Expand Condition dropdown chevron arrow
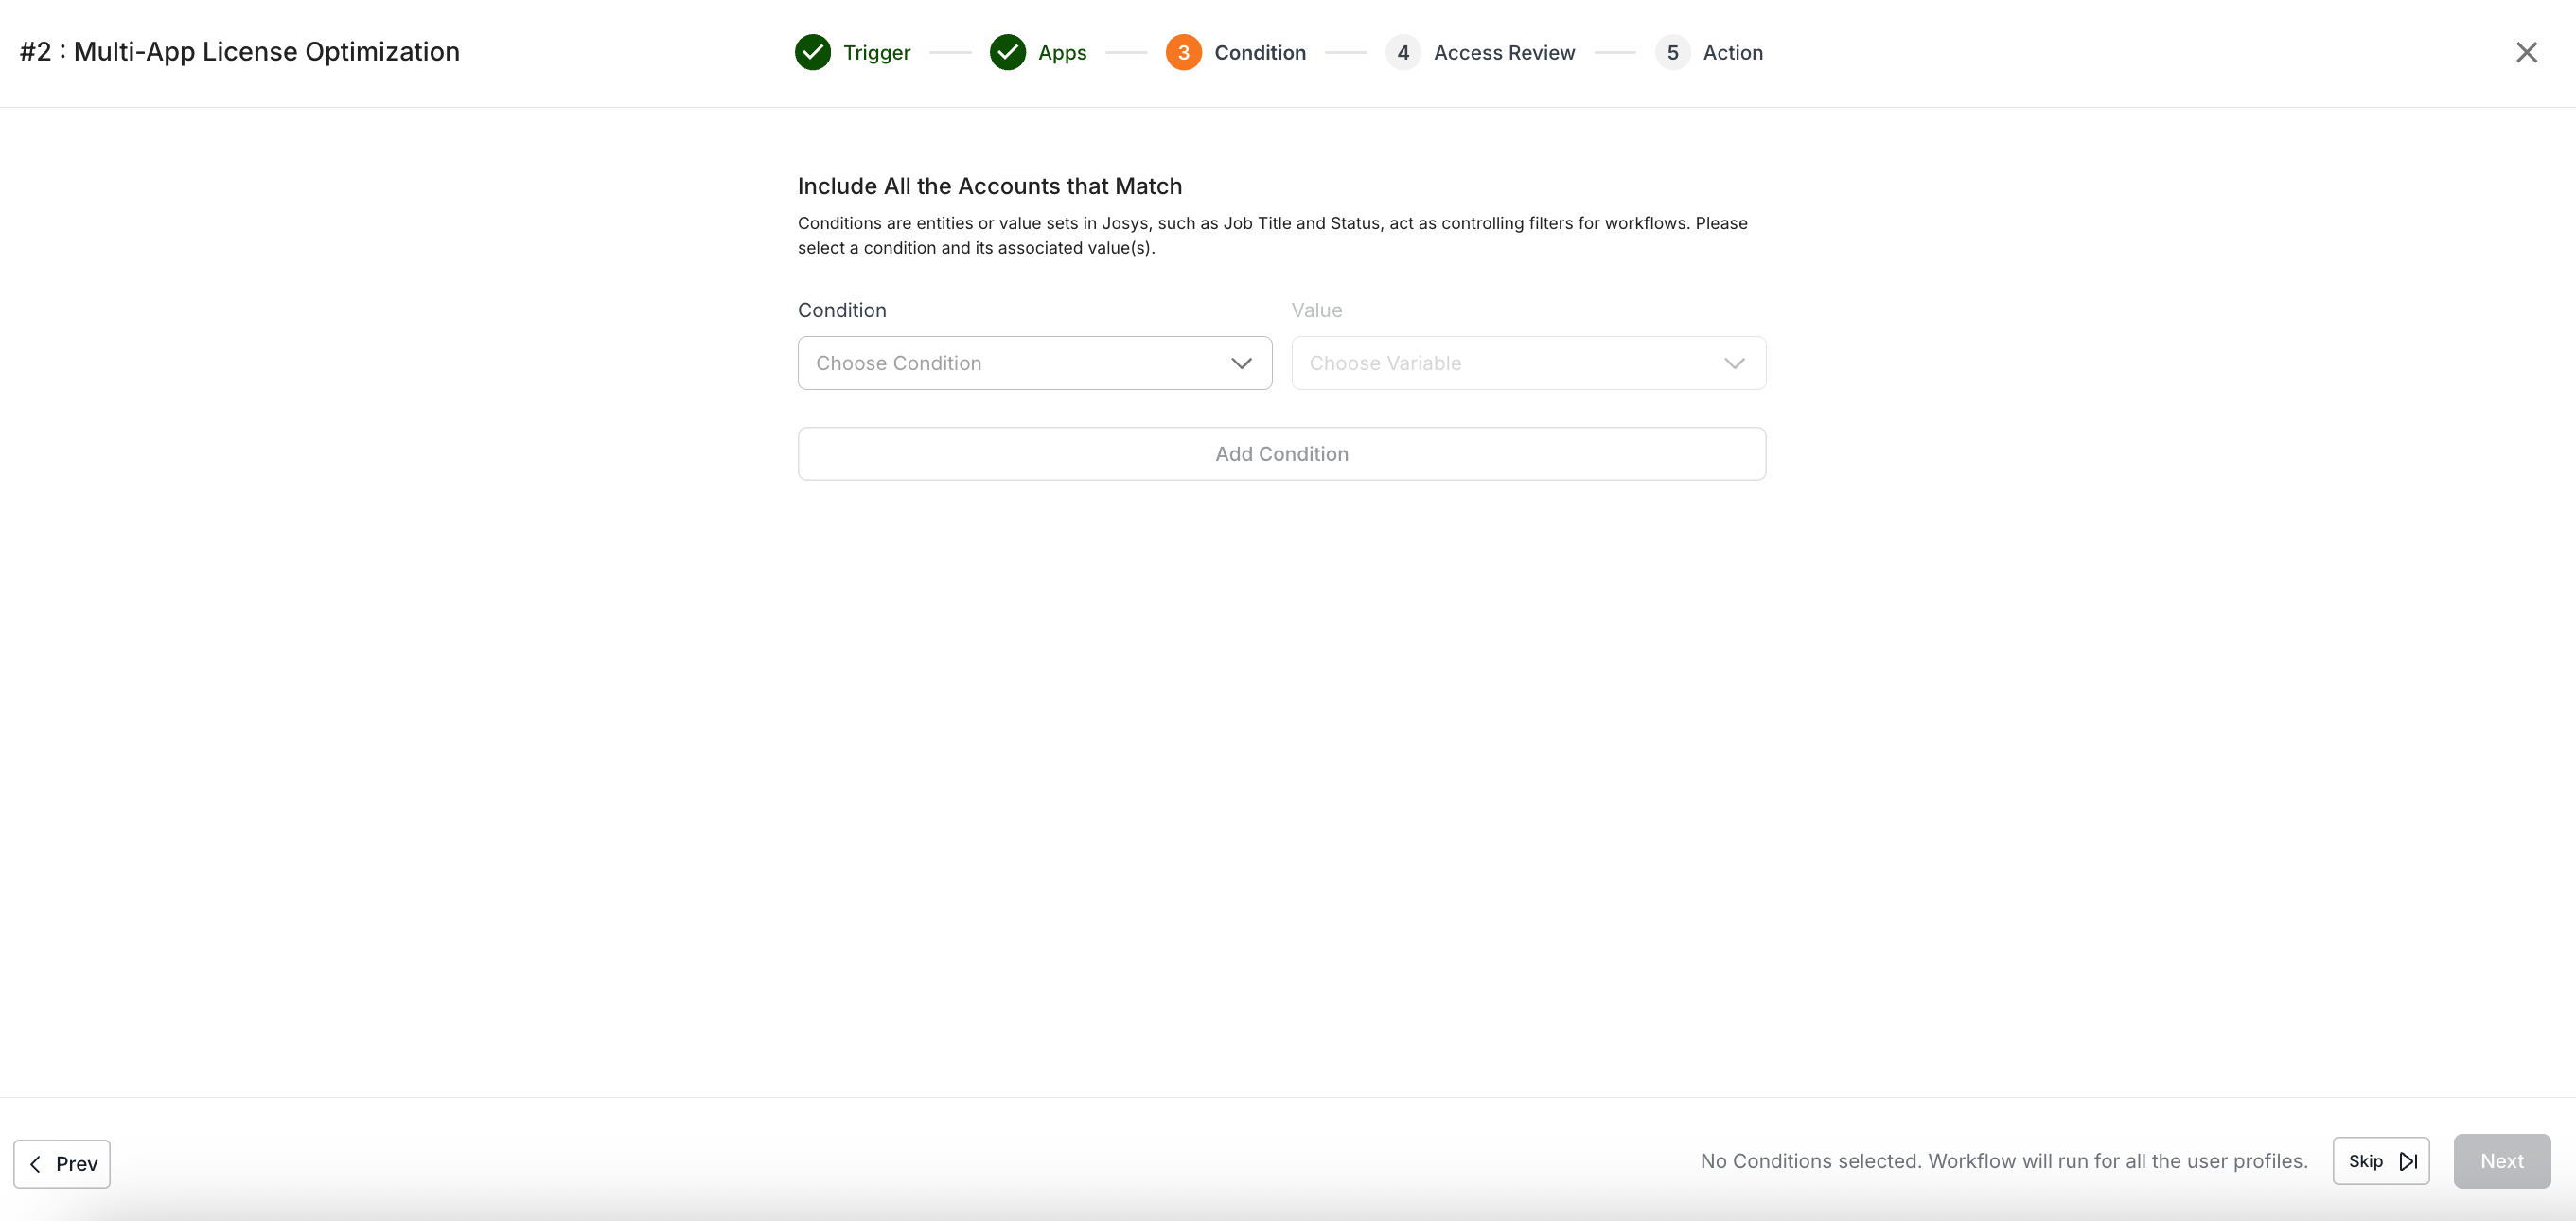The image size is (2576, 1221). pos(1241,363)
